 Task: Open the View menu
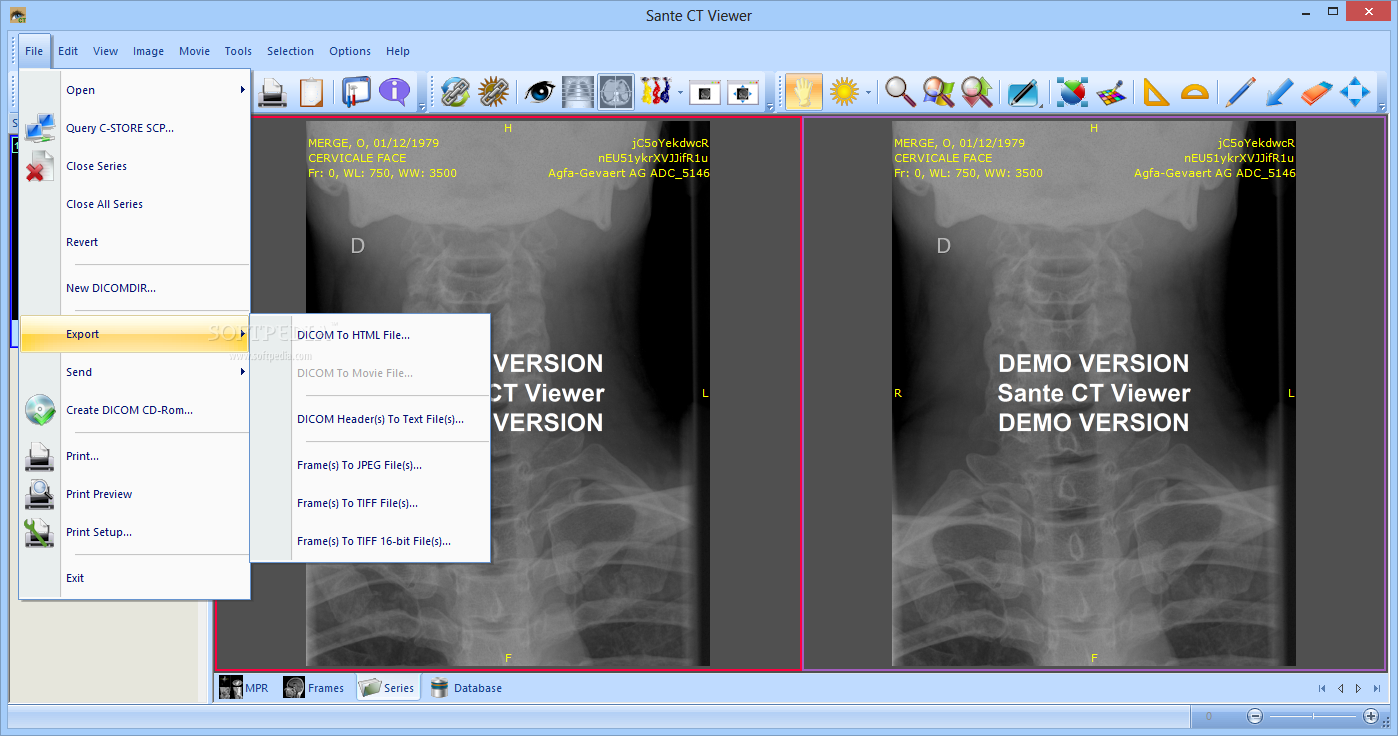click(106, 51)
